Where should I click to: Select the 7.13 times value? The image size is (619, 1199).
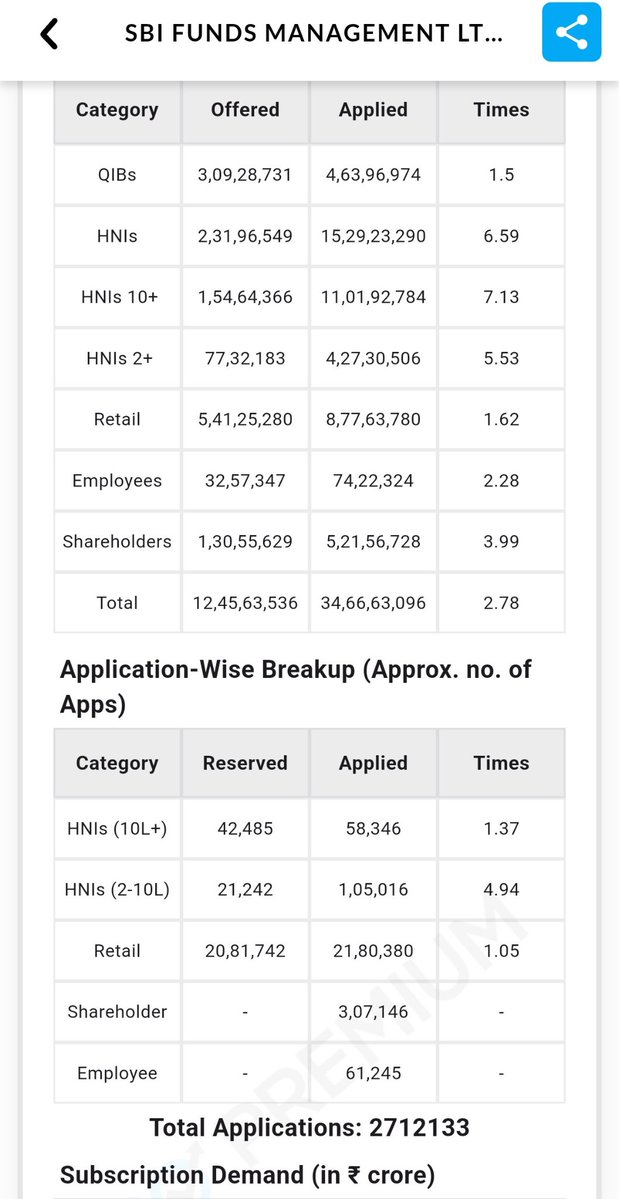point(501,297)
